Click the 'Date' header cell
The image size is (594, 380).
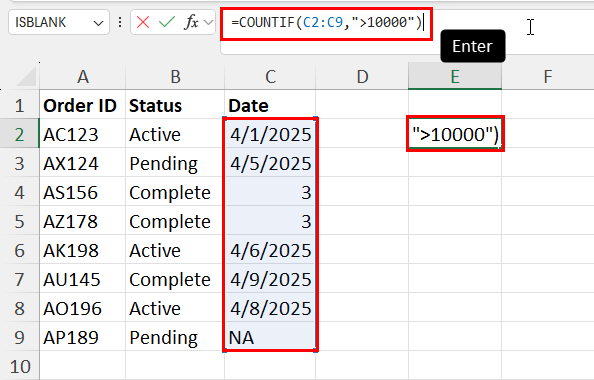pos(270,105)
